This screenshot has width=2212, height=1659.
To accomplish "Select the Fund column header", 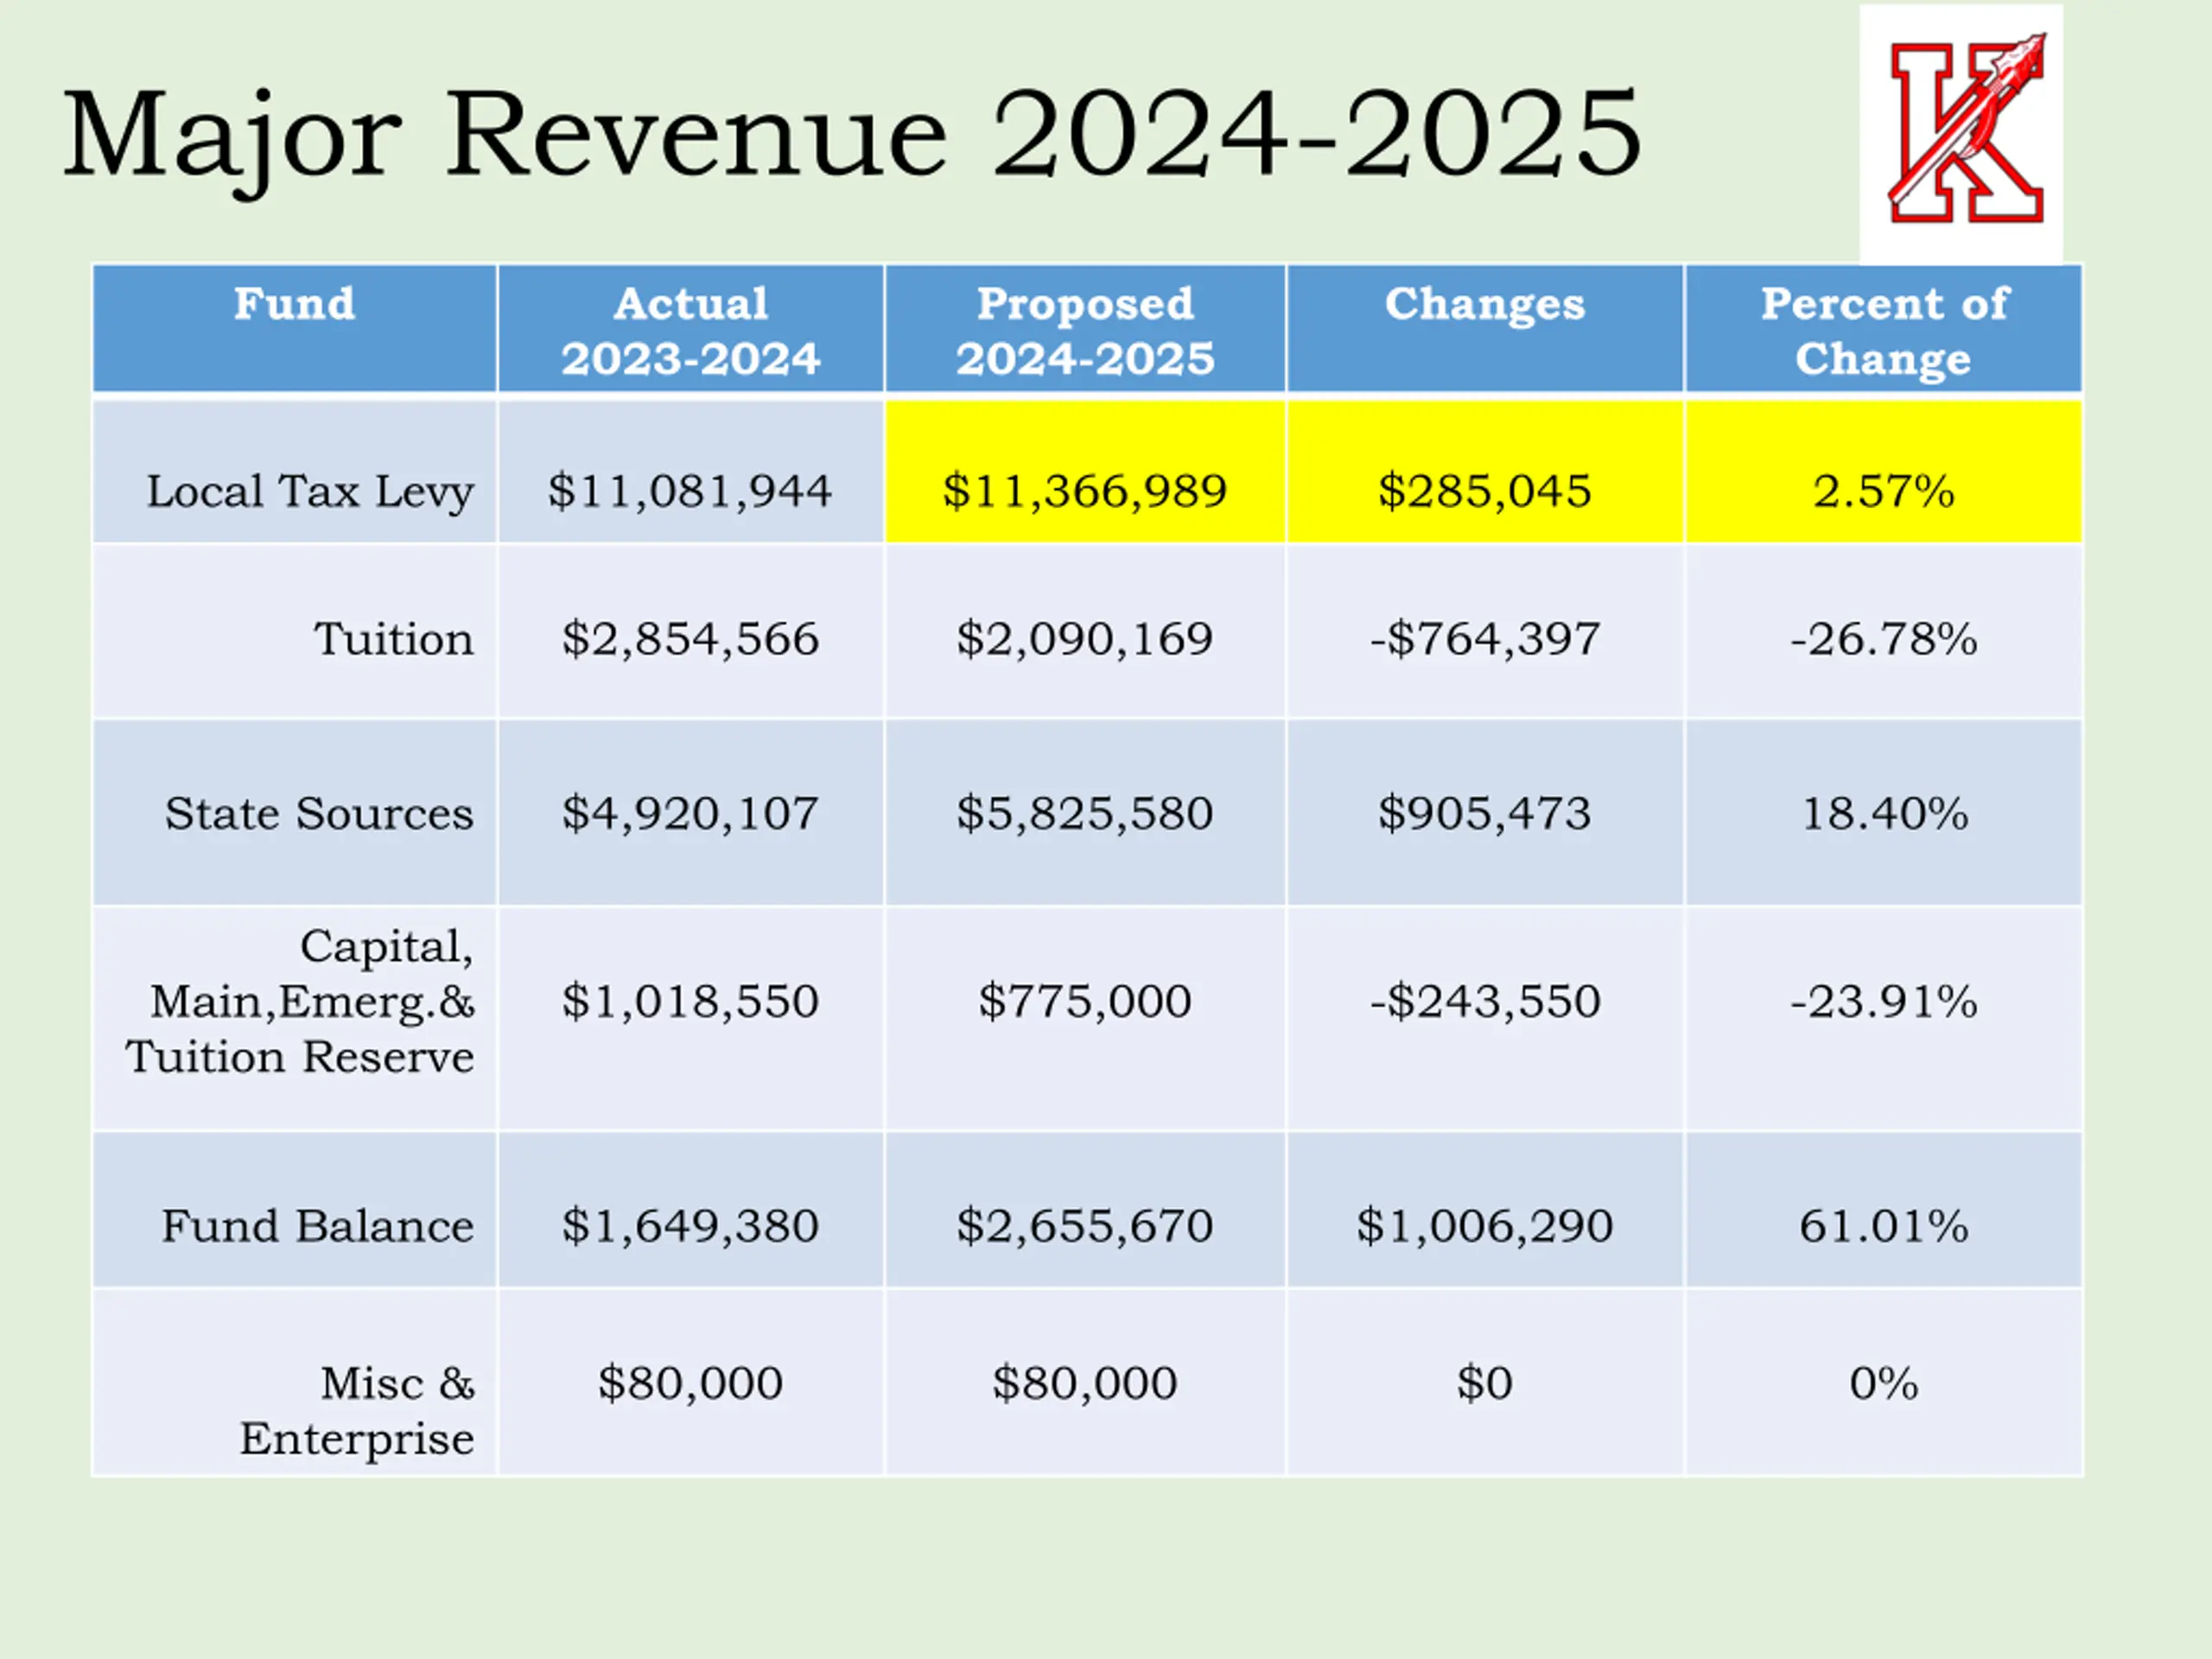I will click(x=294, y=304).
